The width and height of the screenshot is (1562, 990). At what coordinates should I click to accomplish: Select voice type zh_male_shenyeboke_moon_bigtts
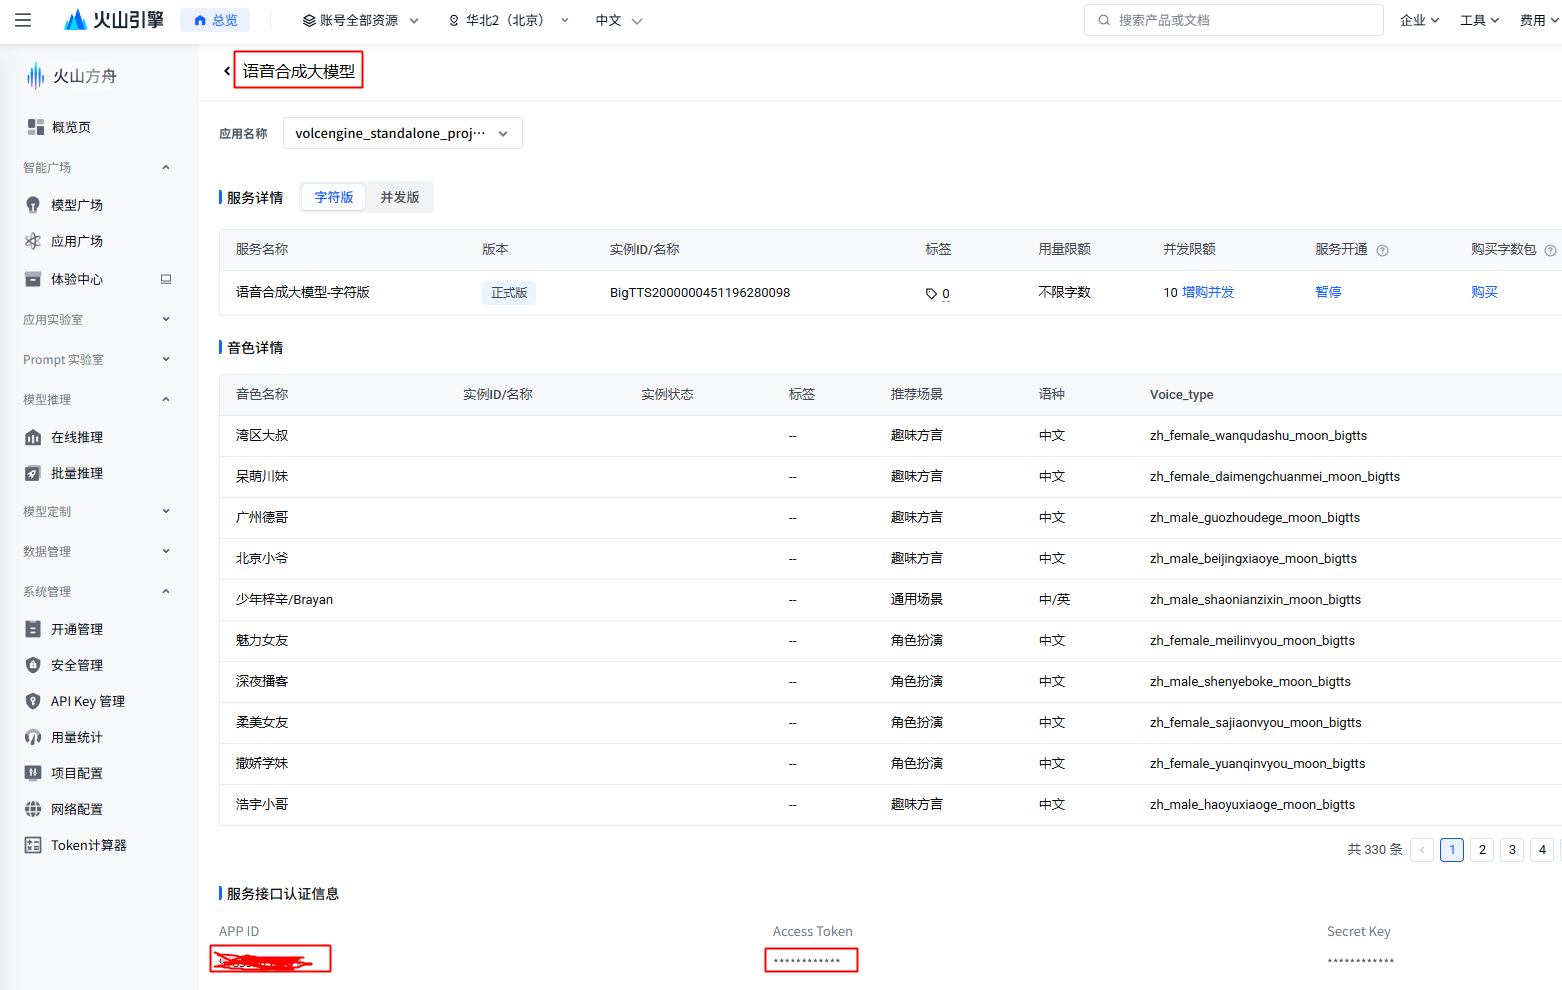click(1250, 681)
